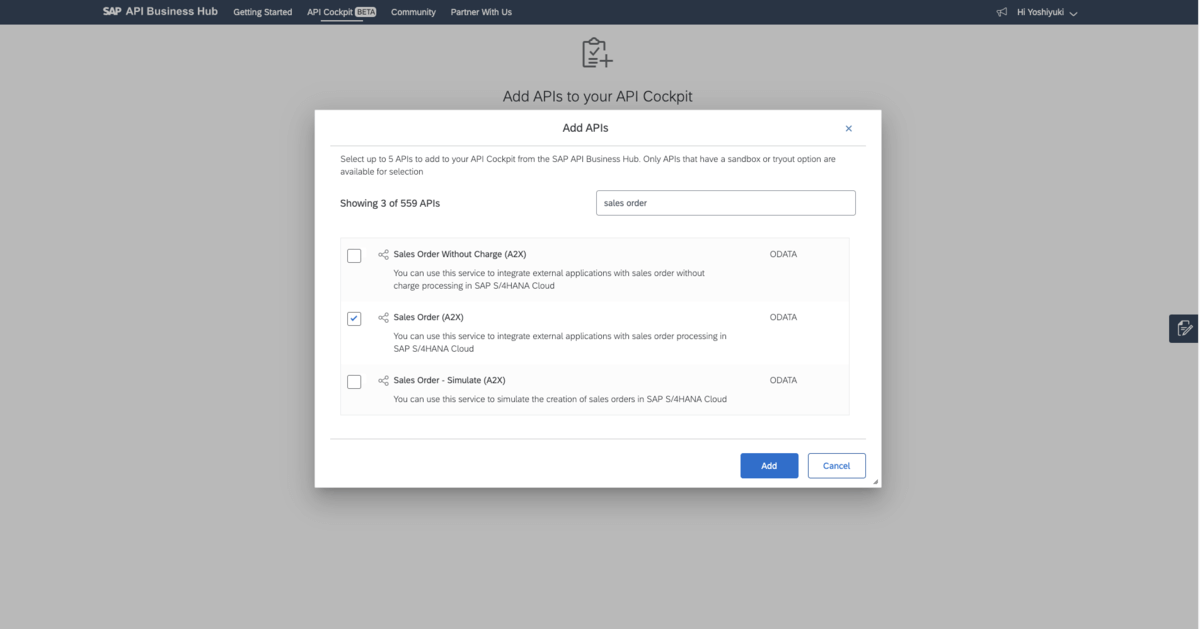Screen dimensions: 1200x629
Task: Click the SAP API Business Hub logo
Action: [x=160, y=12]
